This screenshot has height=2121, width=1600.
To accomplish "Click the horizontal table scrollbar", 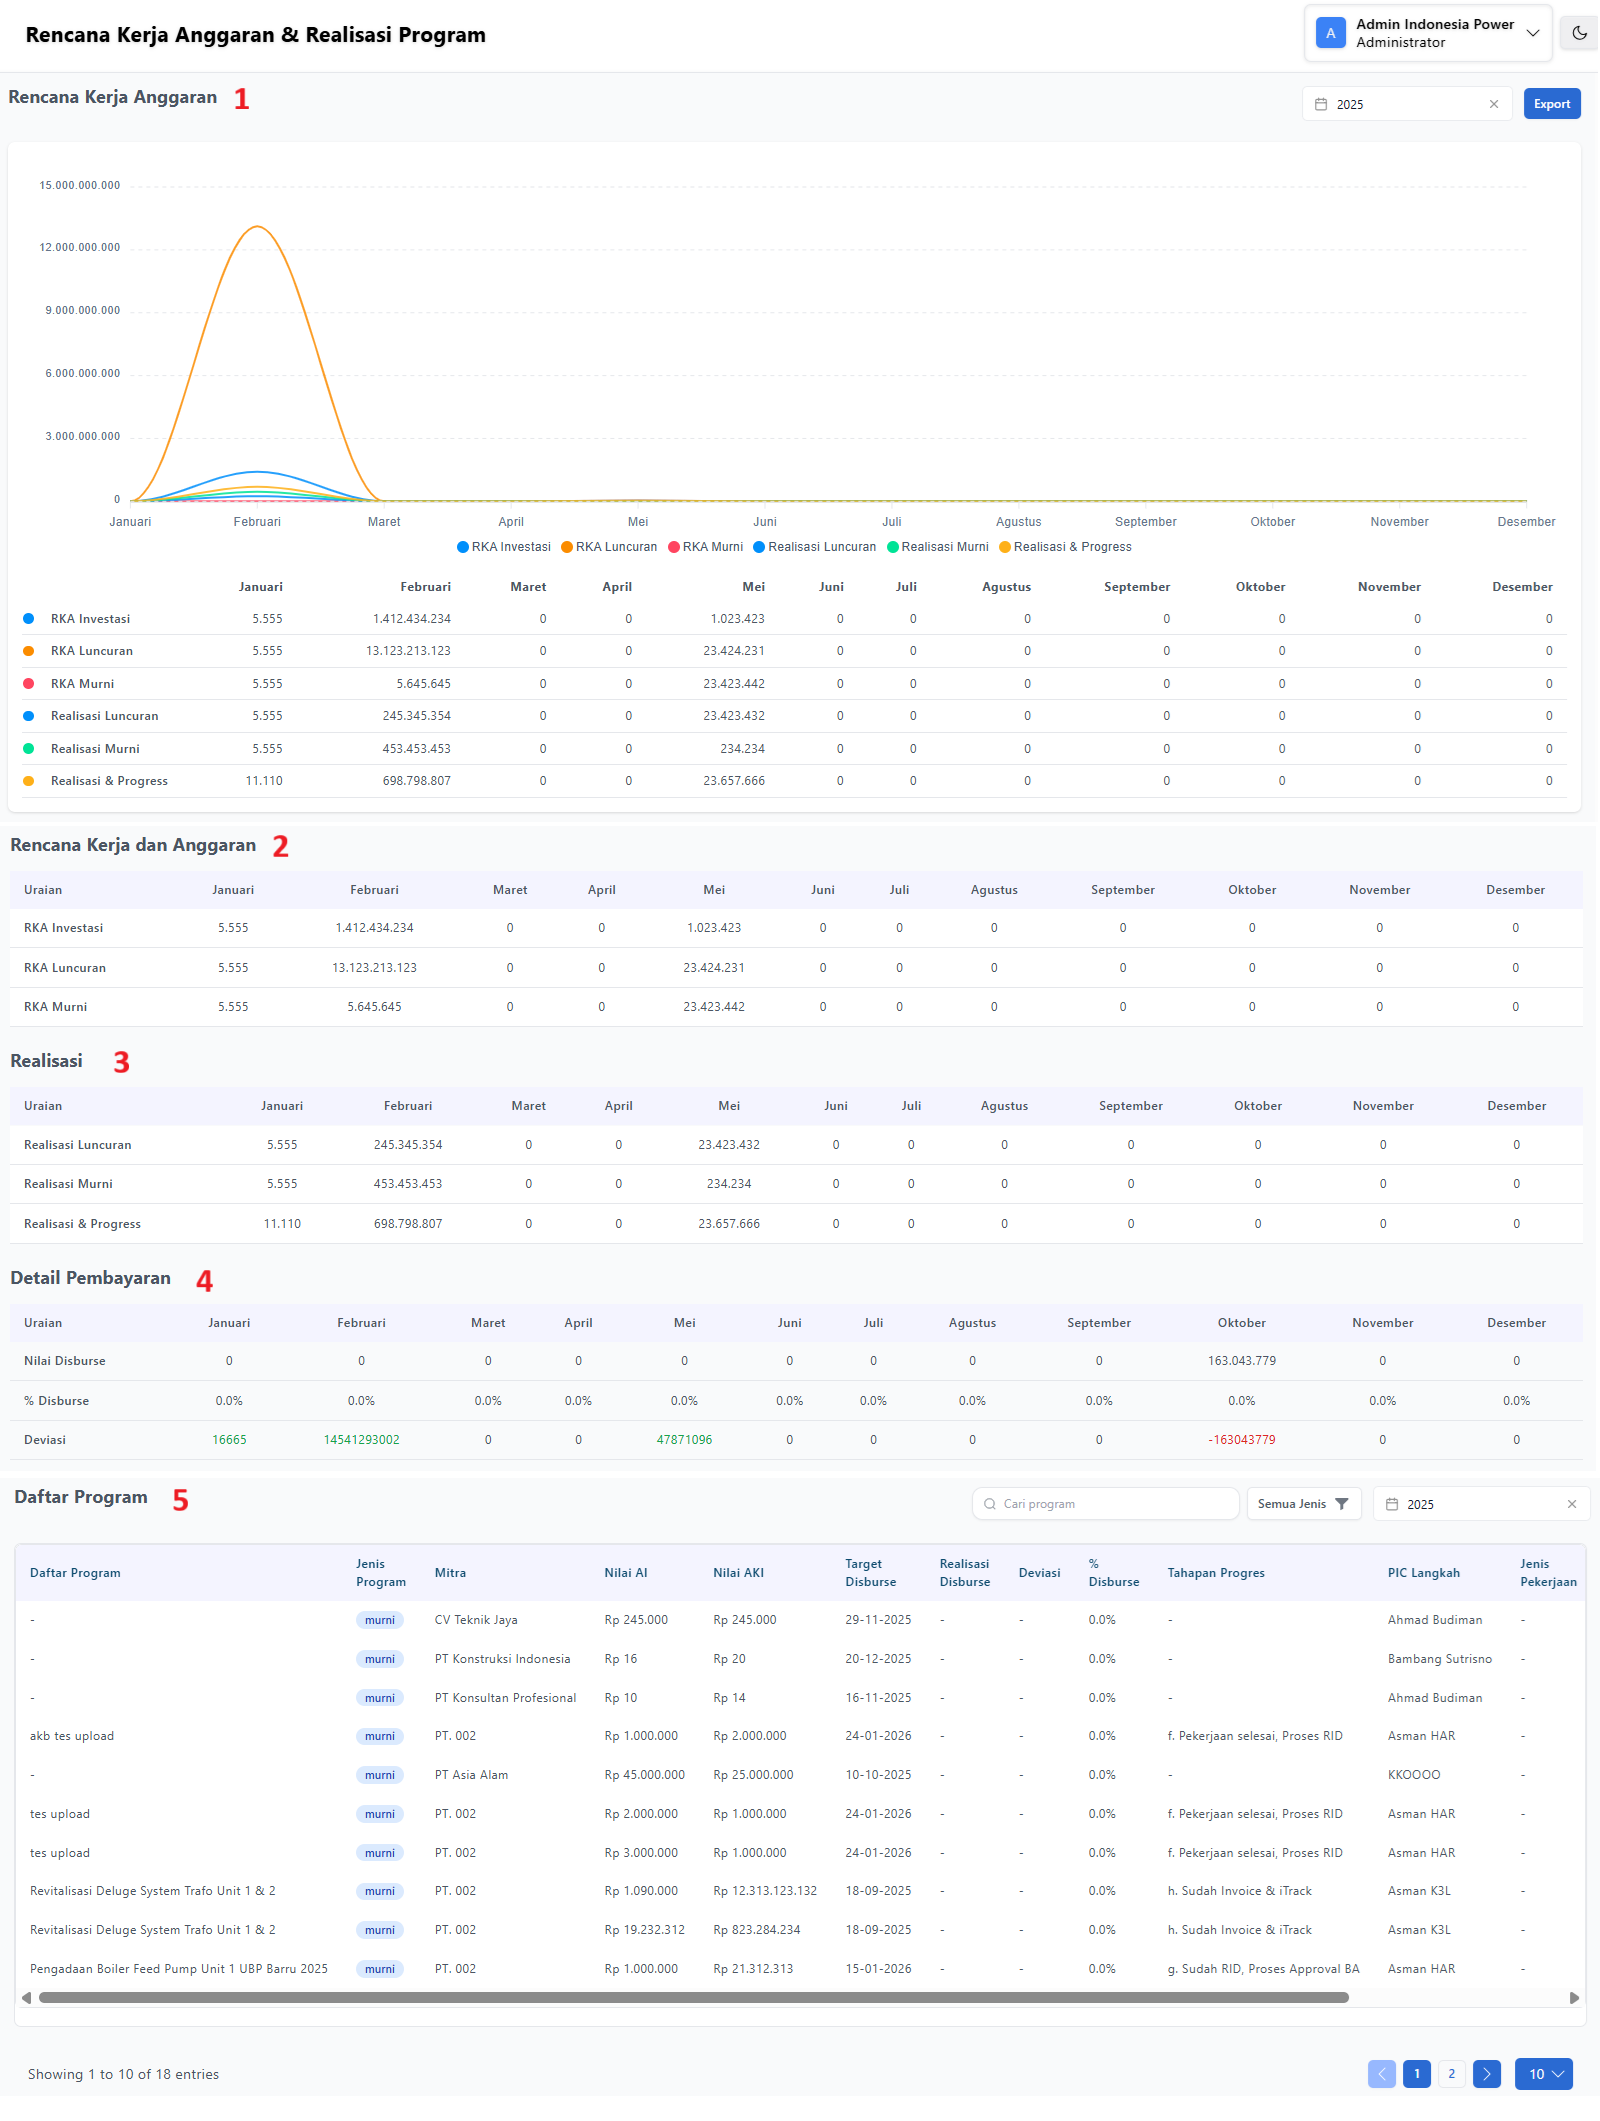I will (x=693, y=1998).
